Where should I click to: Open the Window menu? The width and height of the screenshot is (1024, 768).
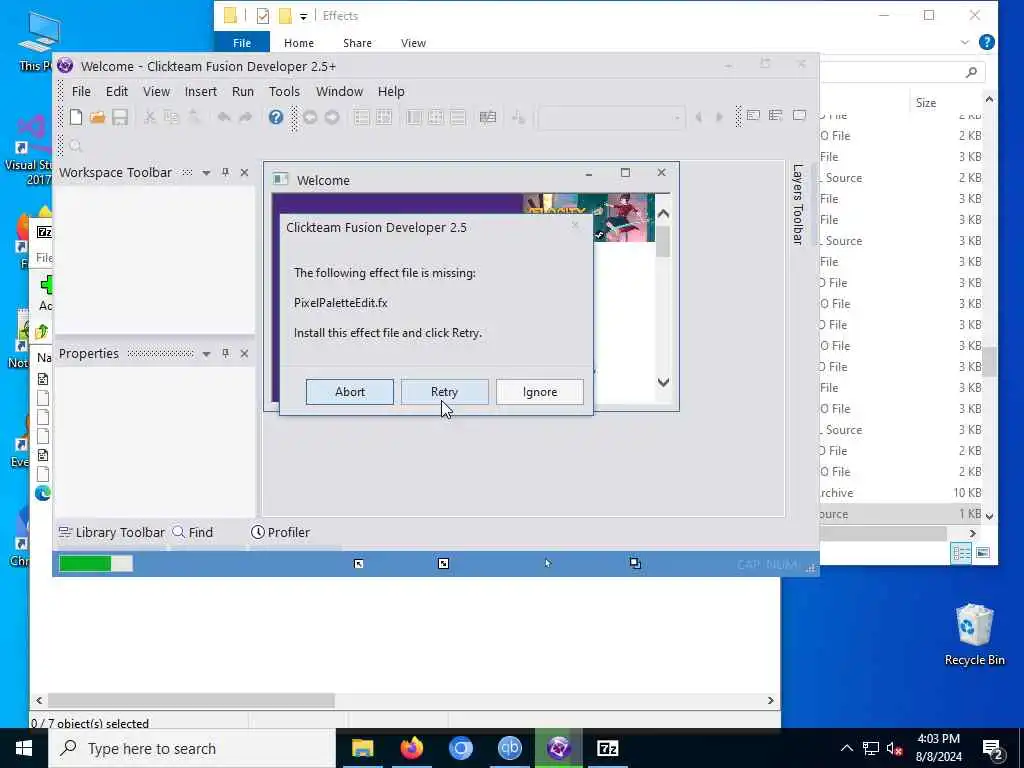[339, 91]
